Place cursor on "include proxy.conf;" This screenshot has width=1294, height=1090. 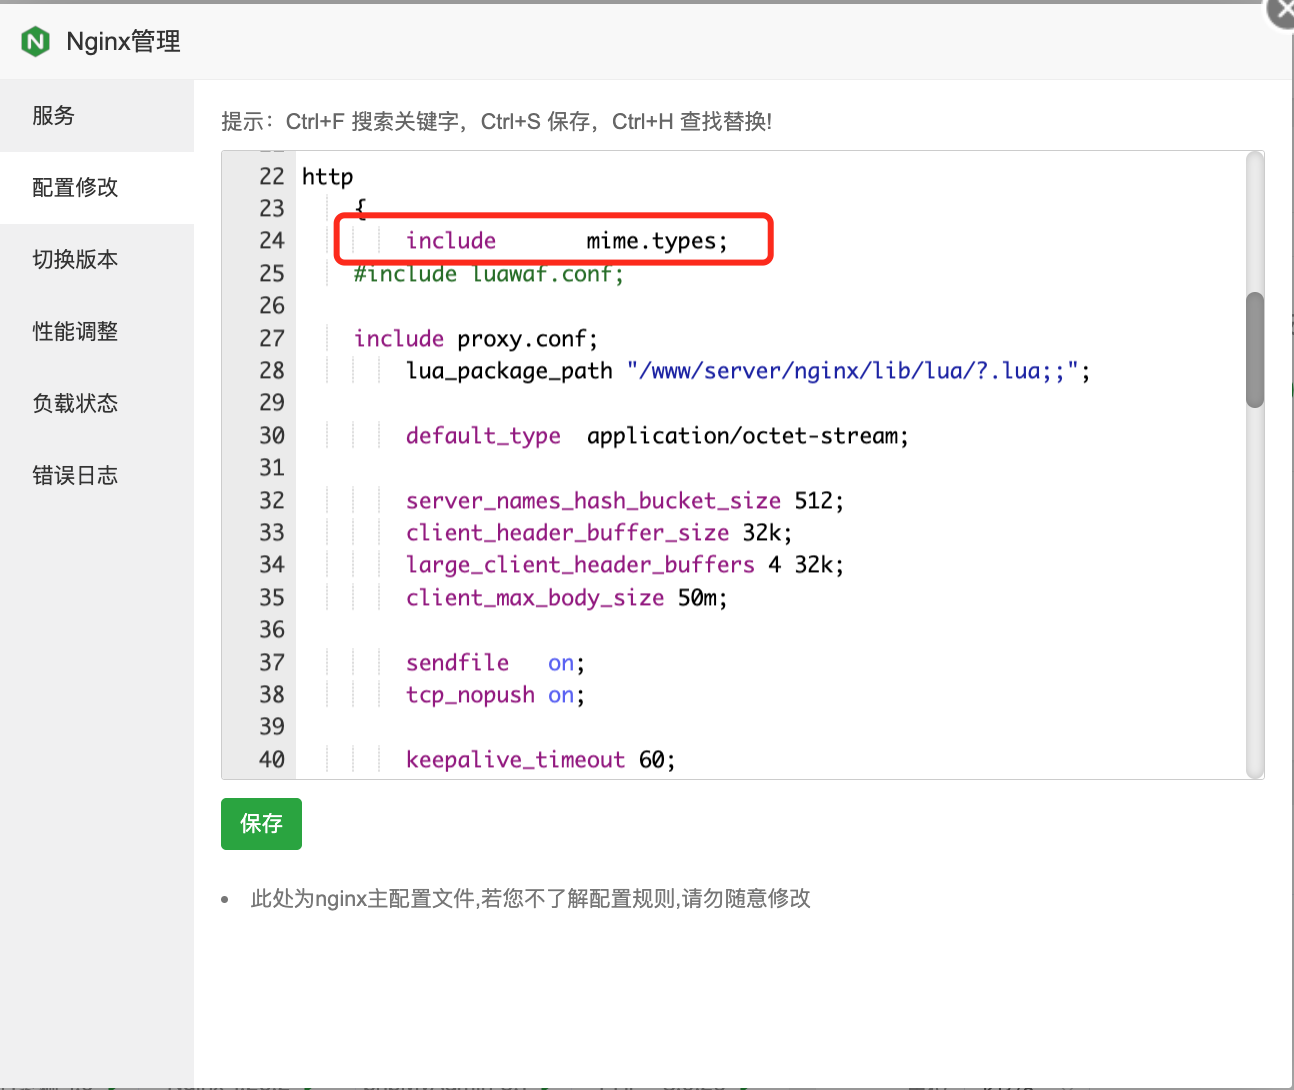pos(476,339)
